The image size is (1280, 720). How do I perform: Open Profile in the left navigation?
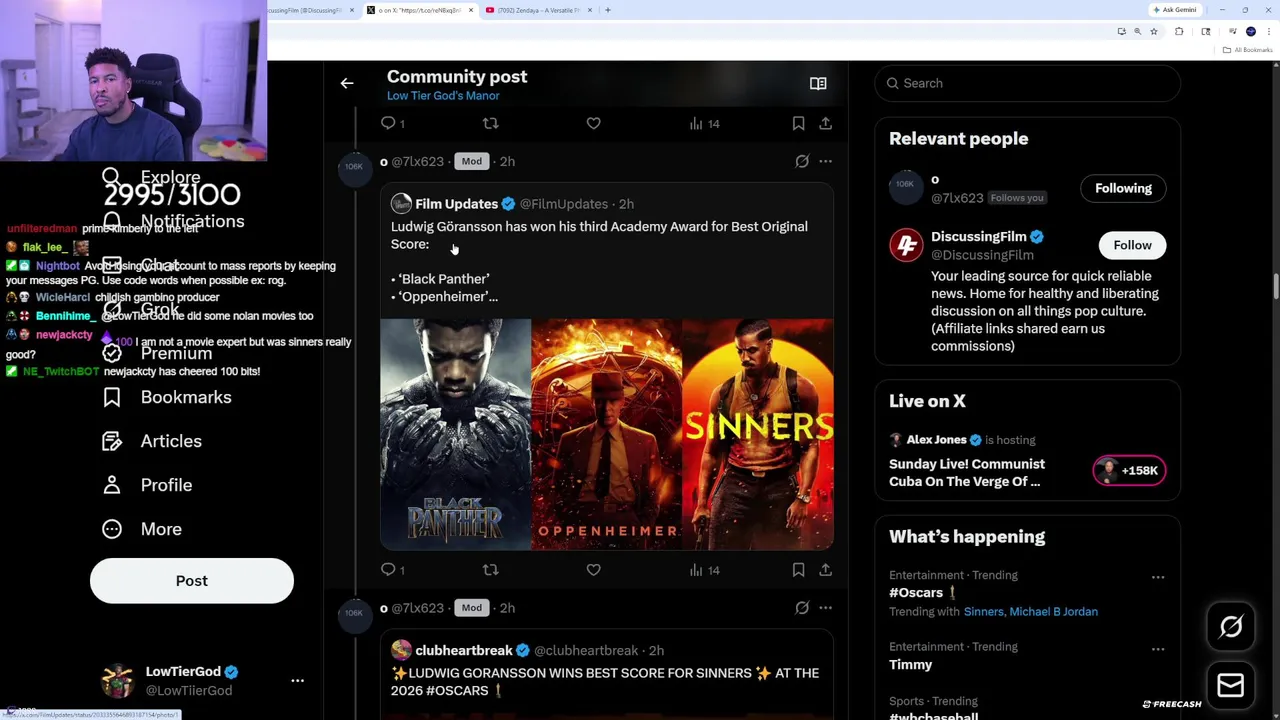147,485
